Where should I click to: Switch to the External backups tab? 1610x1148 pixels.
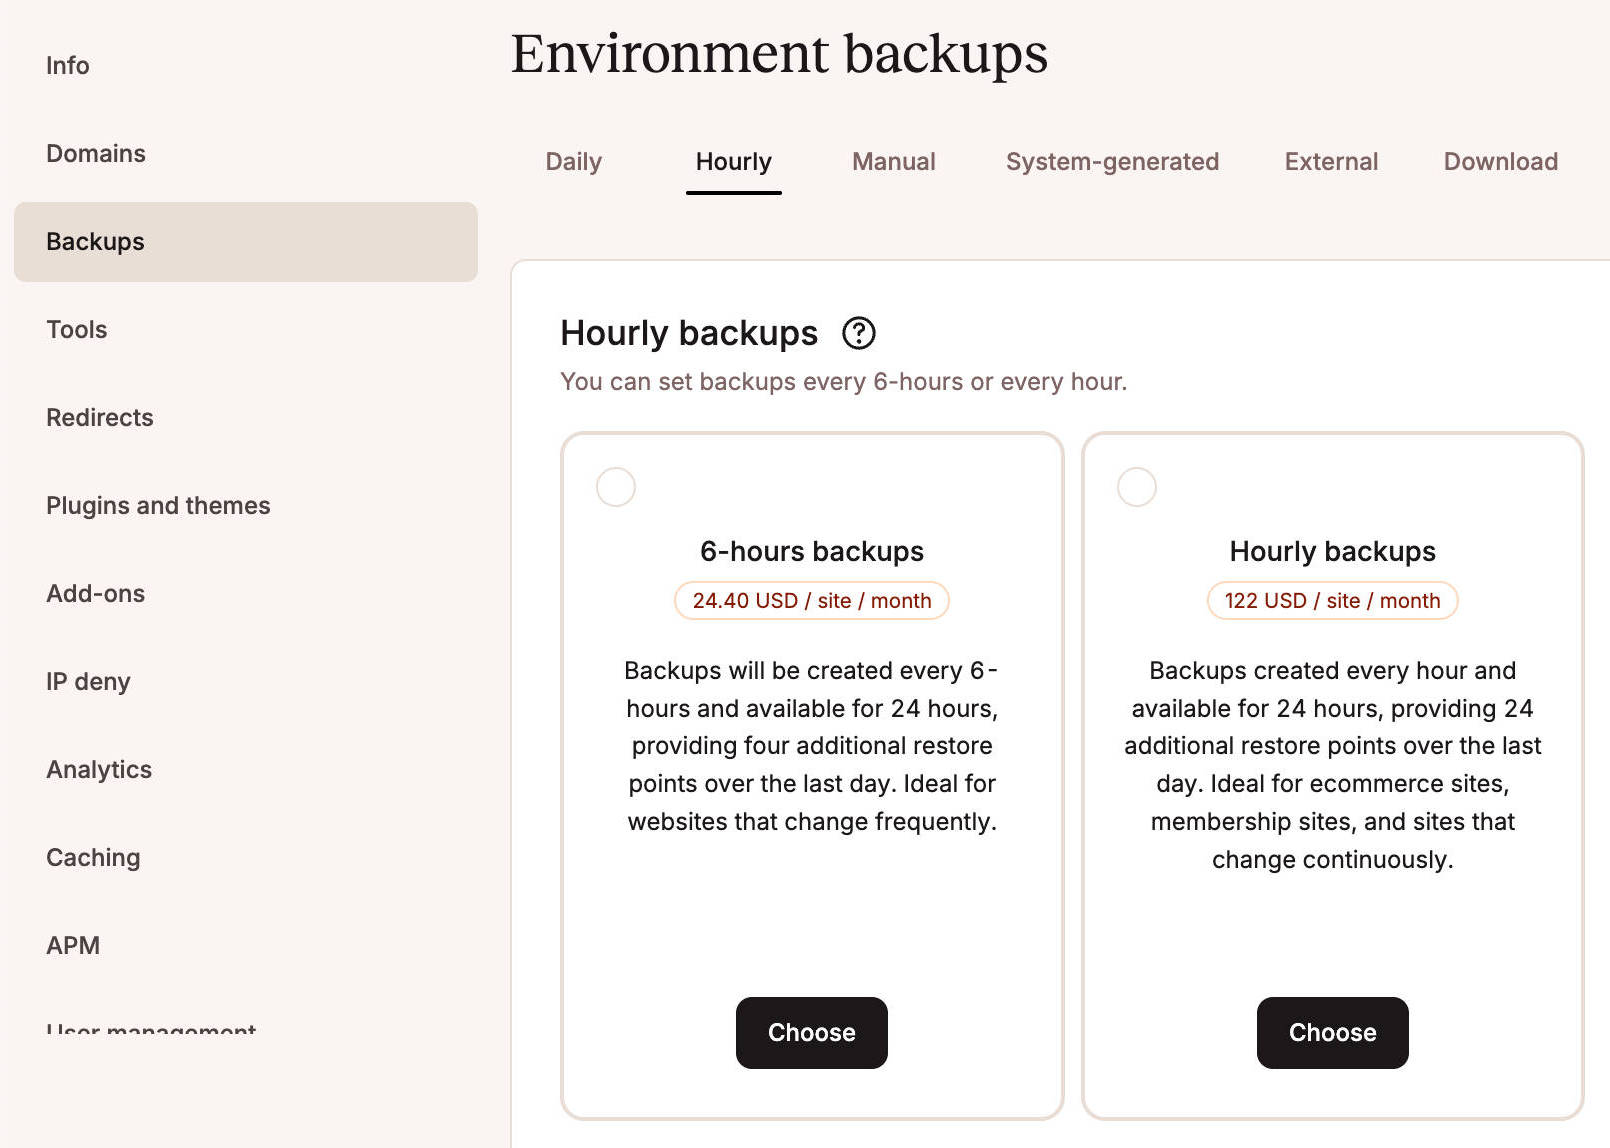click(x=1330, y=161)
